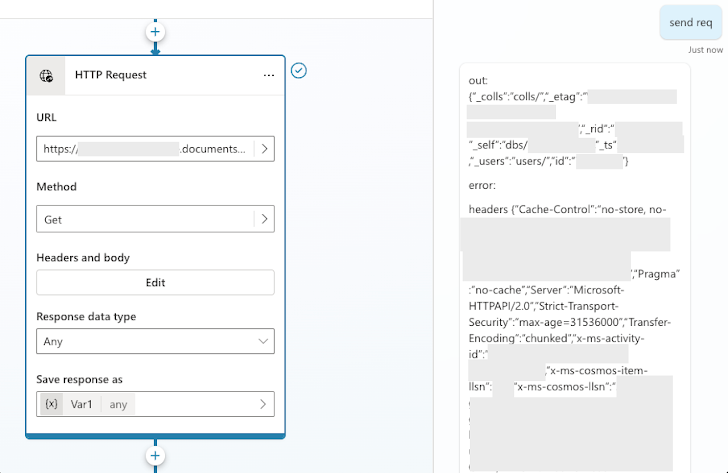Click the {x} variable icon
Image resolution: width=728 pixels, height=473 pixels.
tap(51, 404)
